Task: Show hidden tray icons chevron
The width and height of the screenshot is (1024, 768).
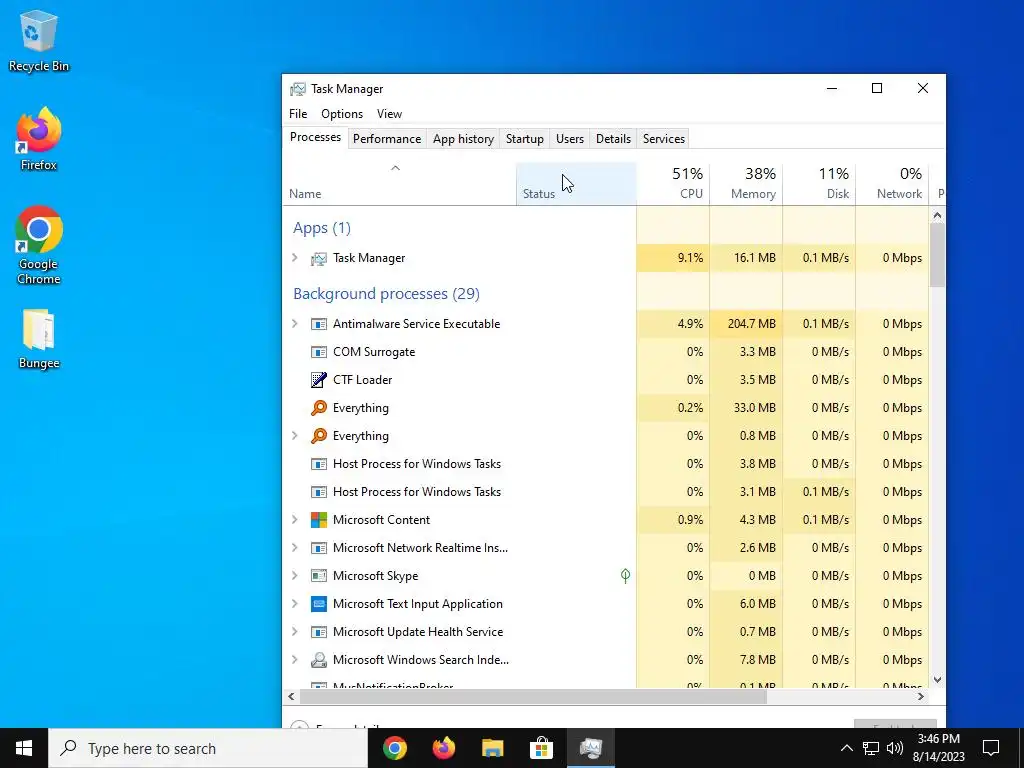Action: (846, 748)
